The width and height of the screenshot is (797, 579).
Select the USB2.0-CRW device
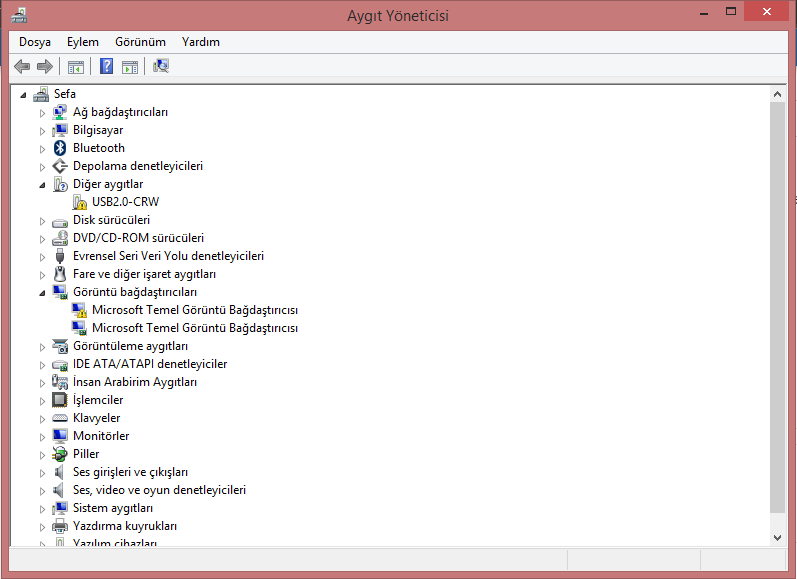126,202
